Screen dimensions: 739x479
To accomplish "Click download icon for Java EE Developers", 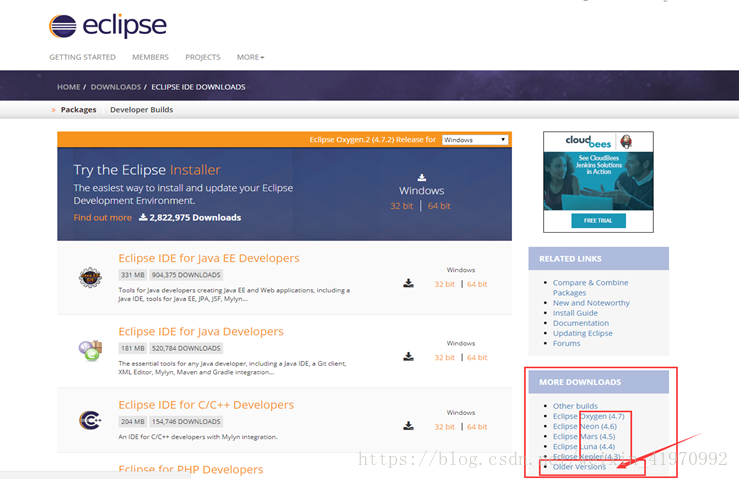I will [x=409, y=283].
